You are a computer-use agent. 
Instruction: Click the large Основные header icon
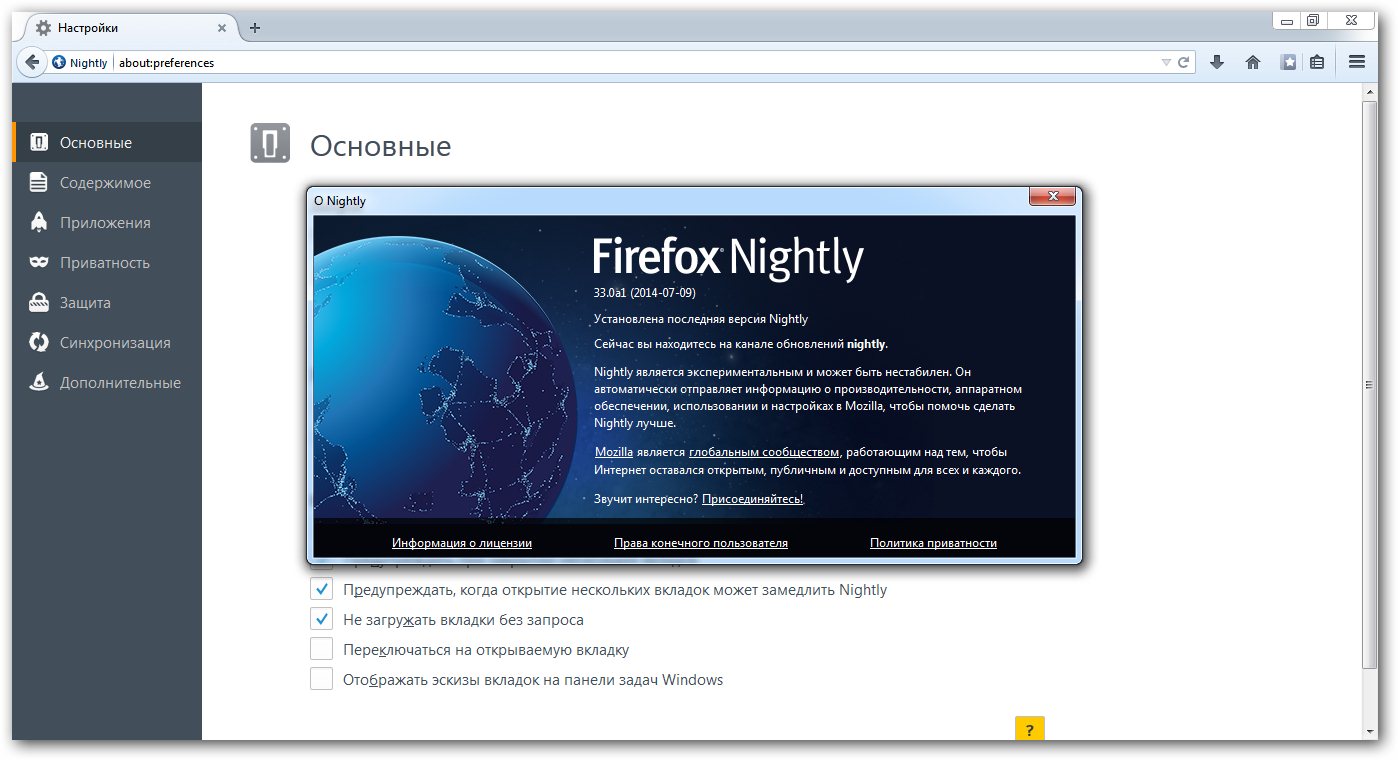click(x=270, y=144)
